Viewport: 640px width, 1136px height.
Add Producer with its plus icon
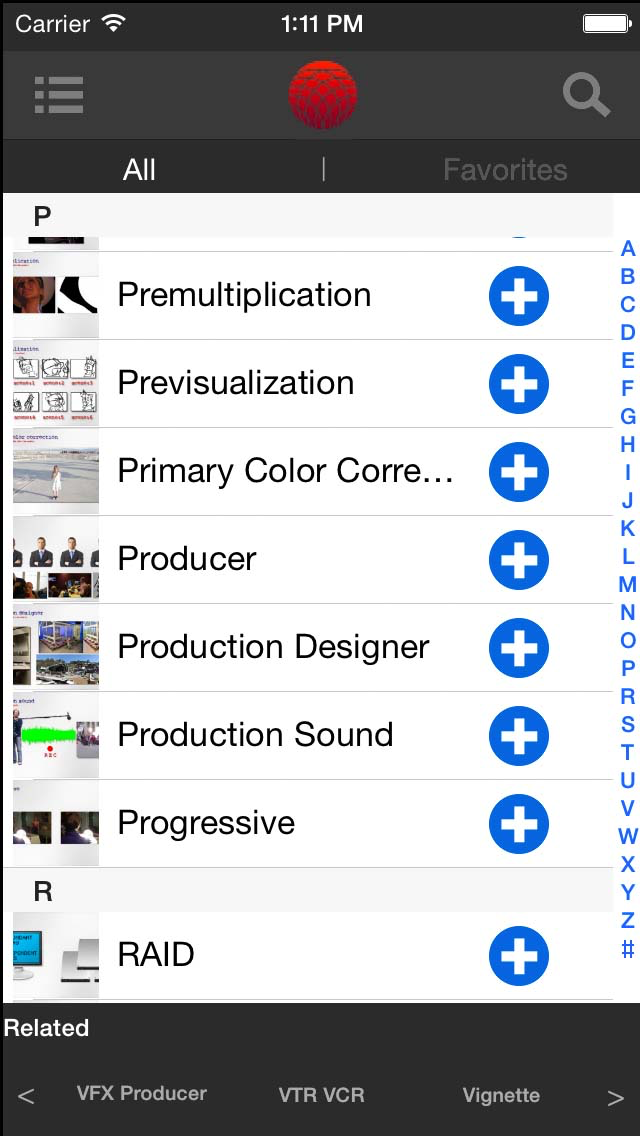point(518,560)
